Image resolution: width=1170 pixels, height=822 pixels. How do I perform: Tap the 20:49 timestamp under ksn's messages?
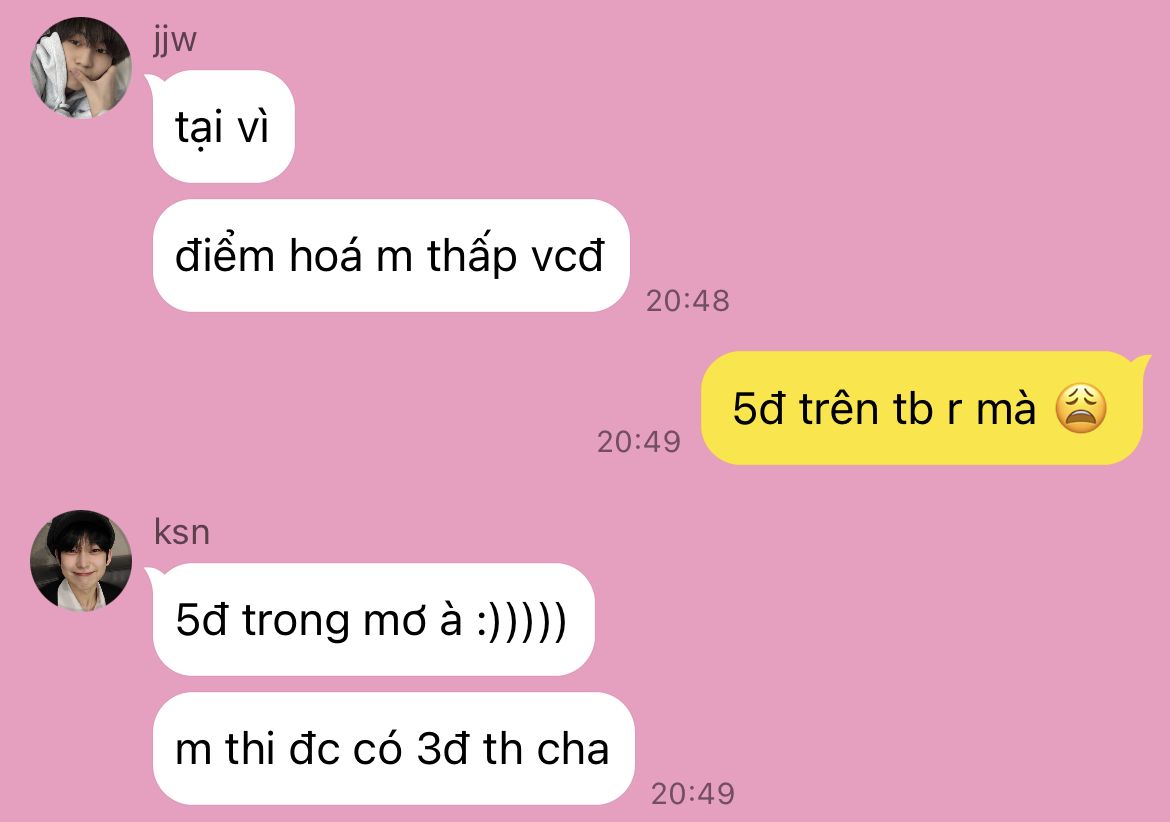pyautogui.click(x=692, y=794)
